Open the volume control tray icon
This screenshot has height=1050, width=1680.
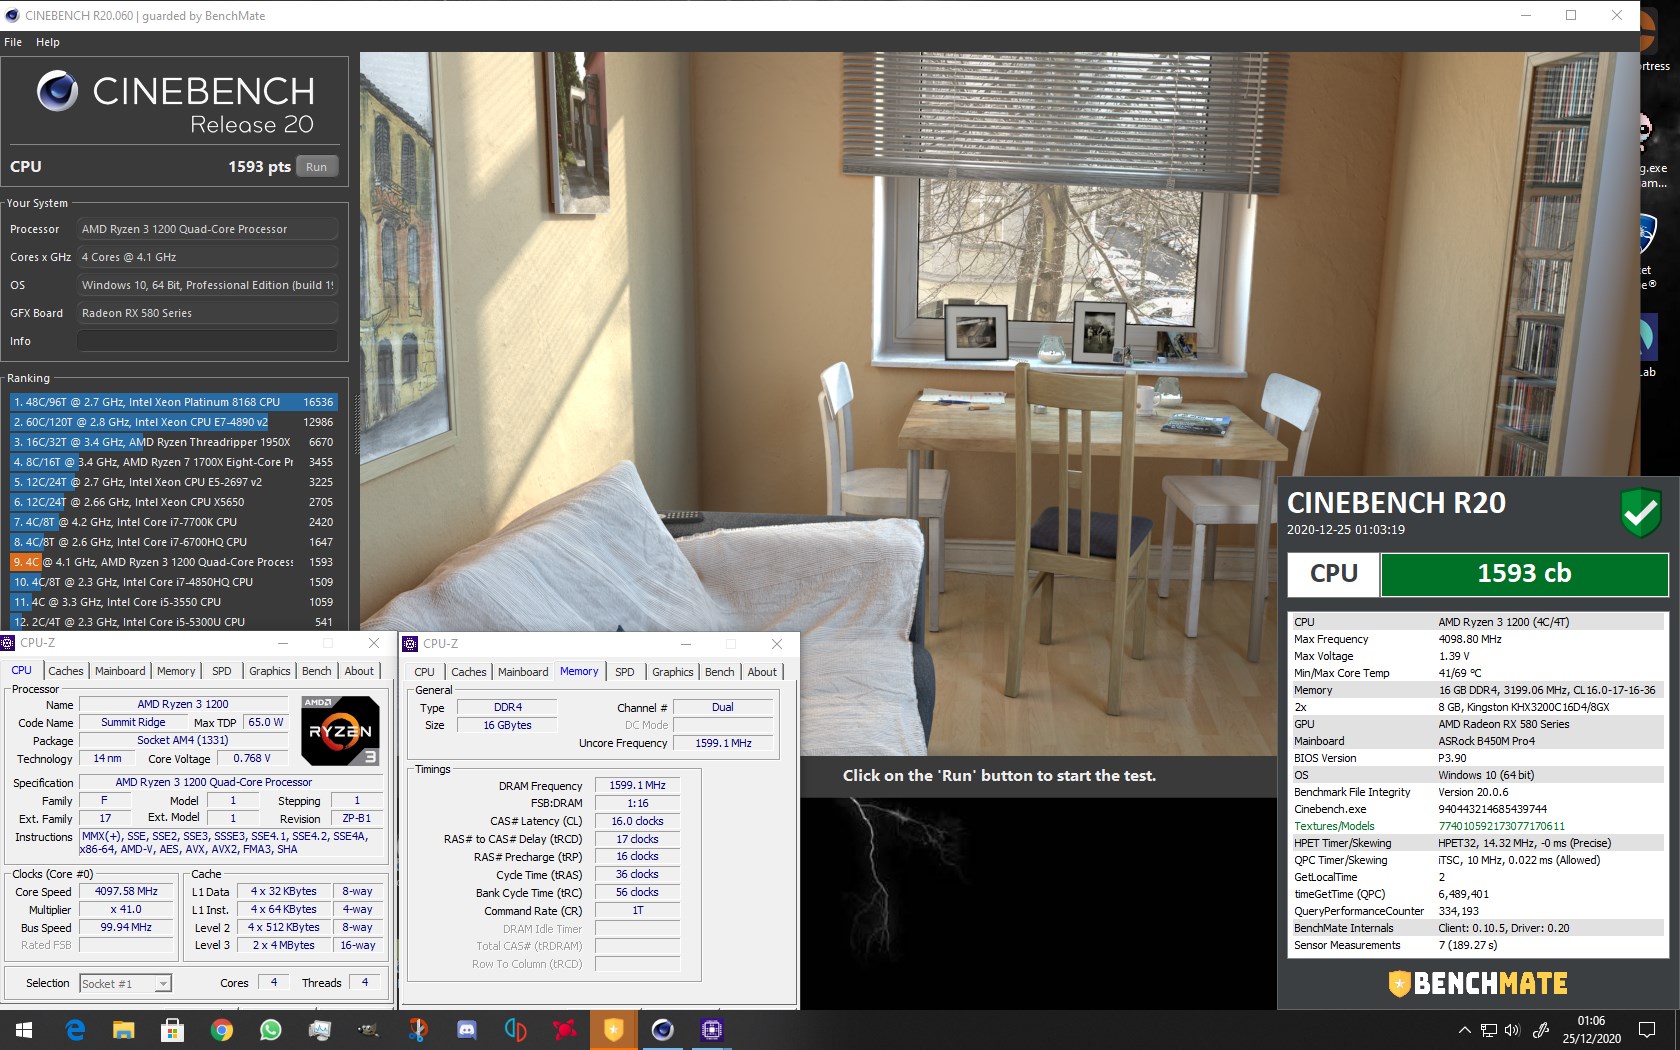pos(1512,1030)
